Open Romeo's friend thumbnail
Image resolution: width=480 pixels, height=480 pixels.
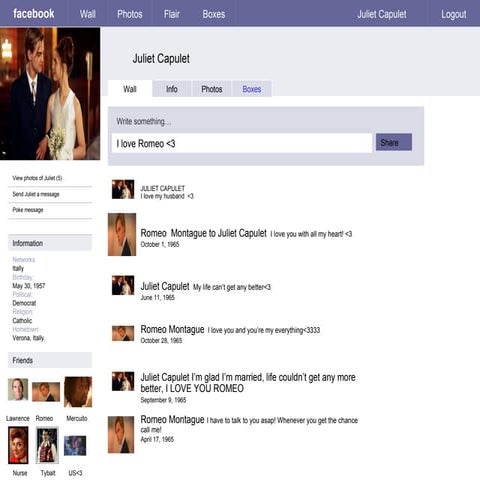[x=46, y=392]
